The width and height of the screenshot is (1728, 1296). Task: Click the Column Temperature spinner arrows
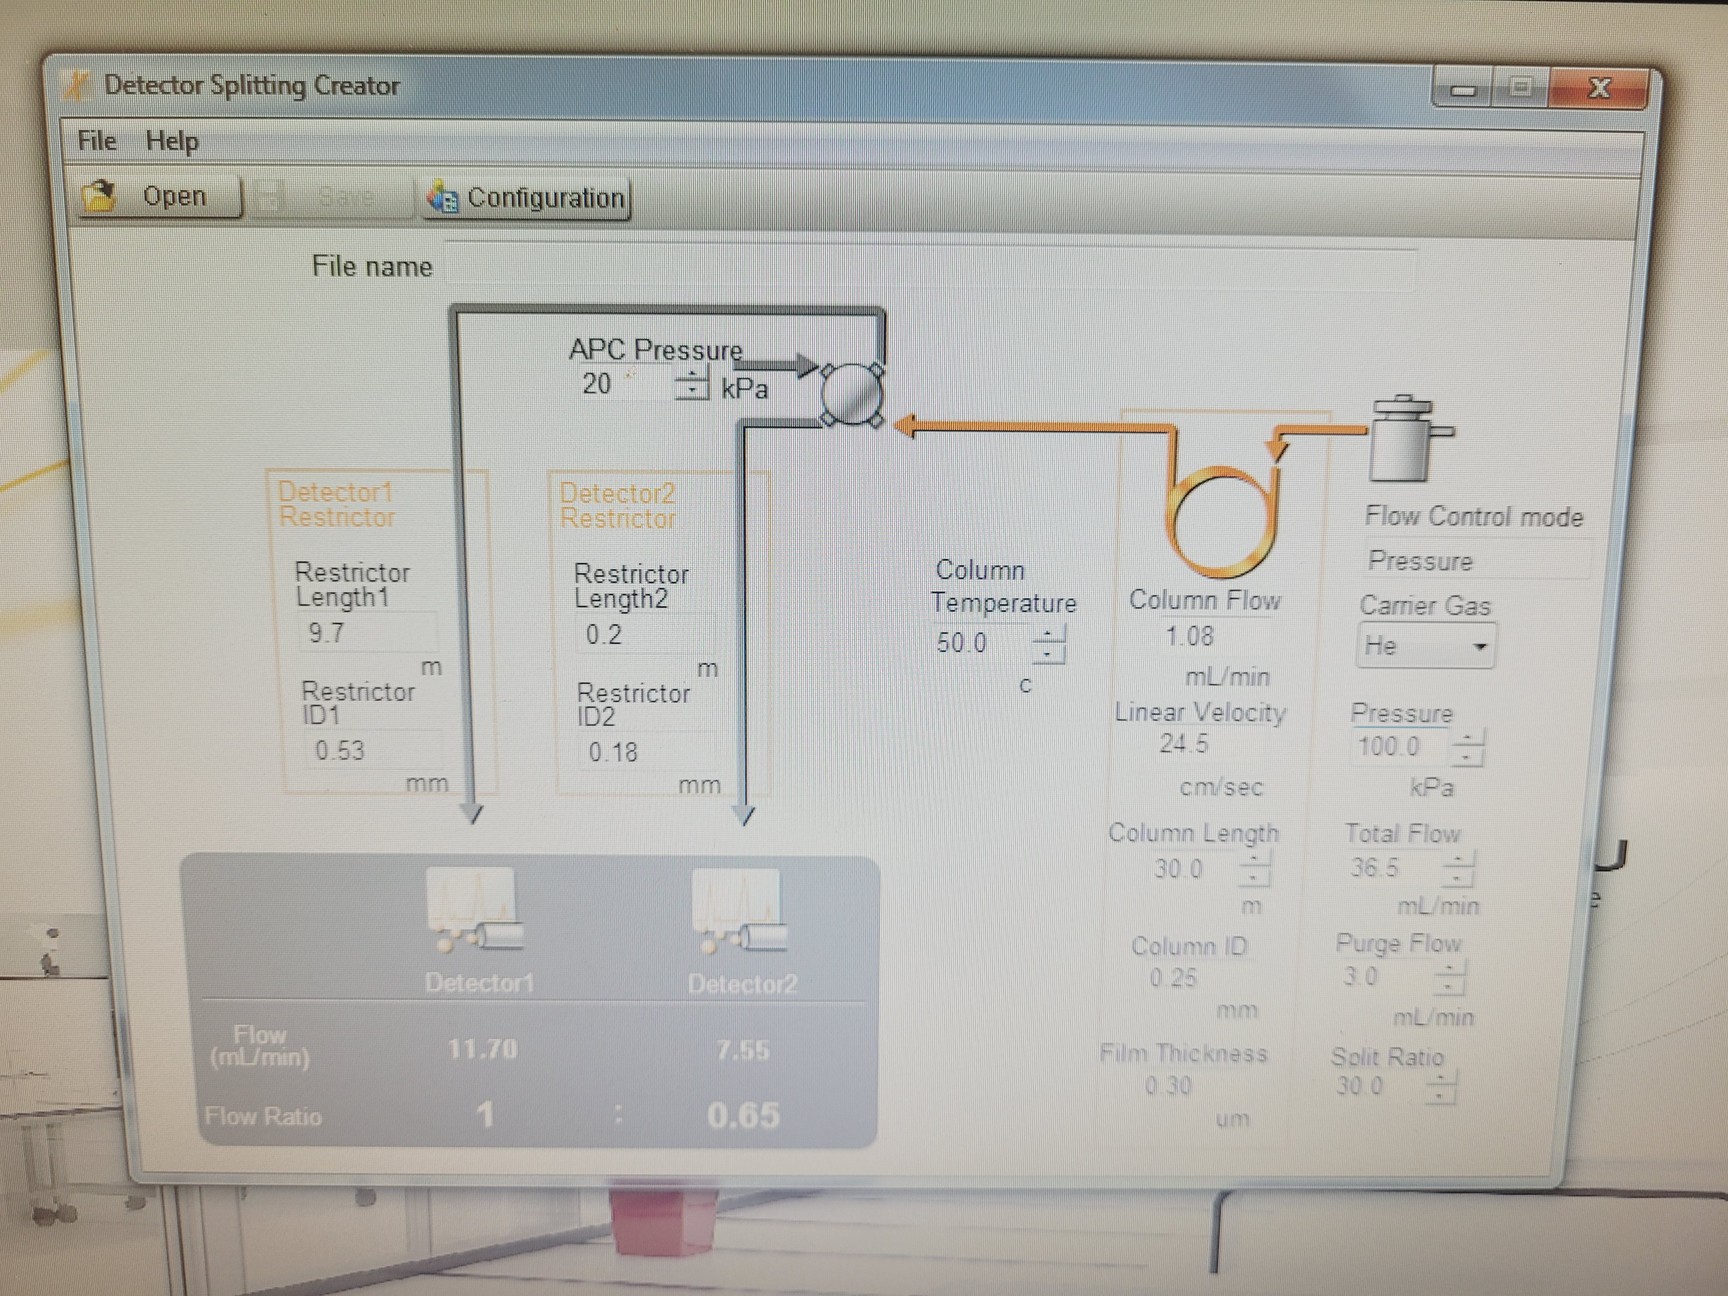click(1049, 643)
